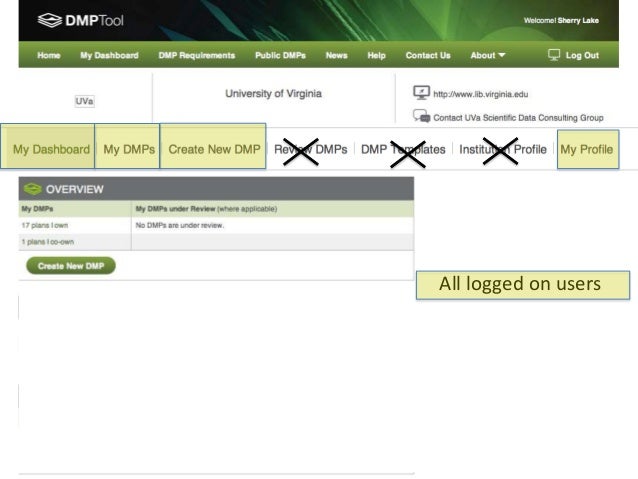
Task: Click the DMPTool logo
Action: [80, 20]
